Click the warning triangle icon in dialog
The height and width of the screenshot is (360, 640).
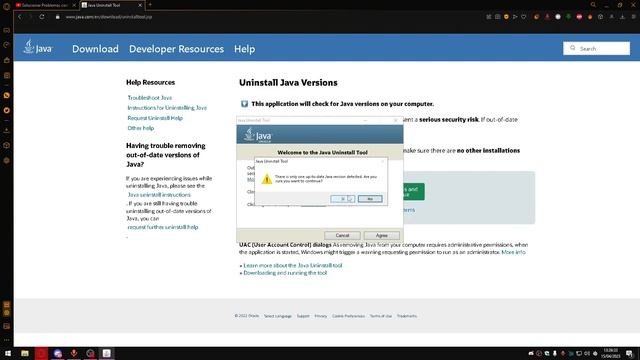tap(267, 179)
